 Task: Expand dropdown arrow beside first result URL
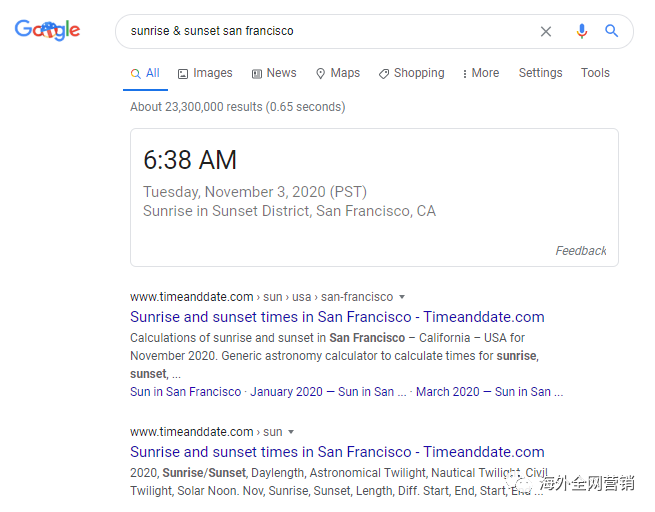(x=402, y=297)
